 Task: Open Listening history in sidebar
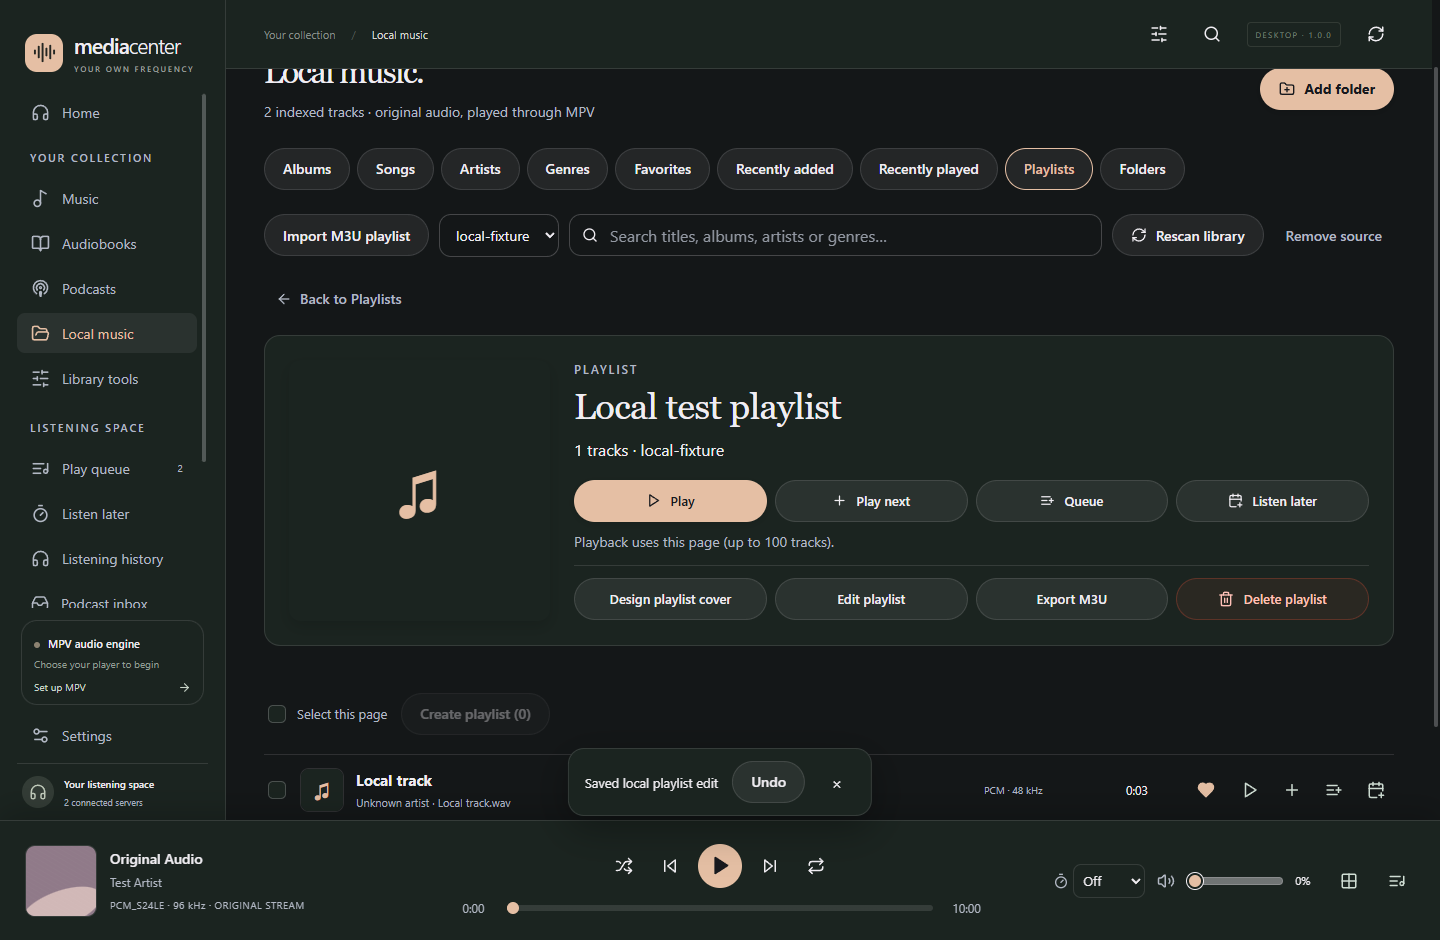tap(107, 559)
